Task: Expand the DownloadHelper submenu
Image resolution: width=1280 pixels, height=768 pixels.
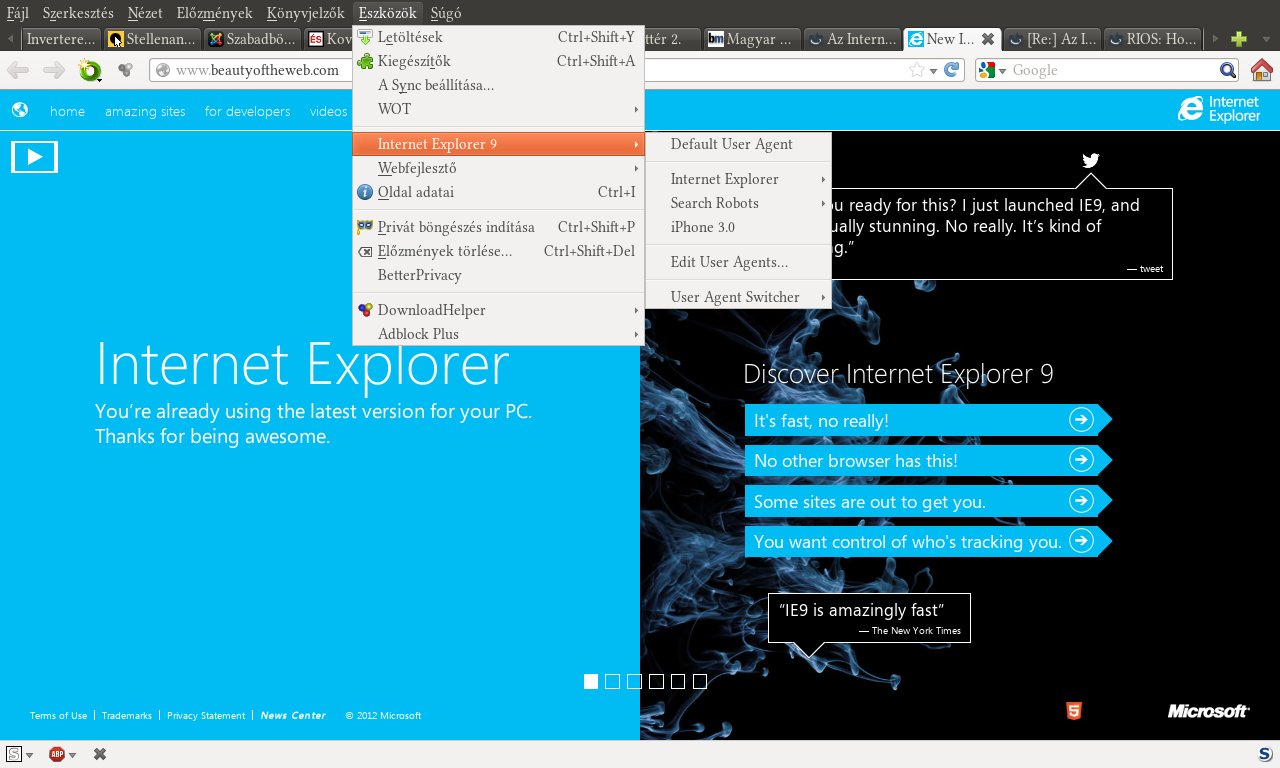Action: (498, 310)
